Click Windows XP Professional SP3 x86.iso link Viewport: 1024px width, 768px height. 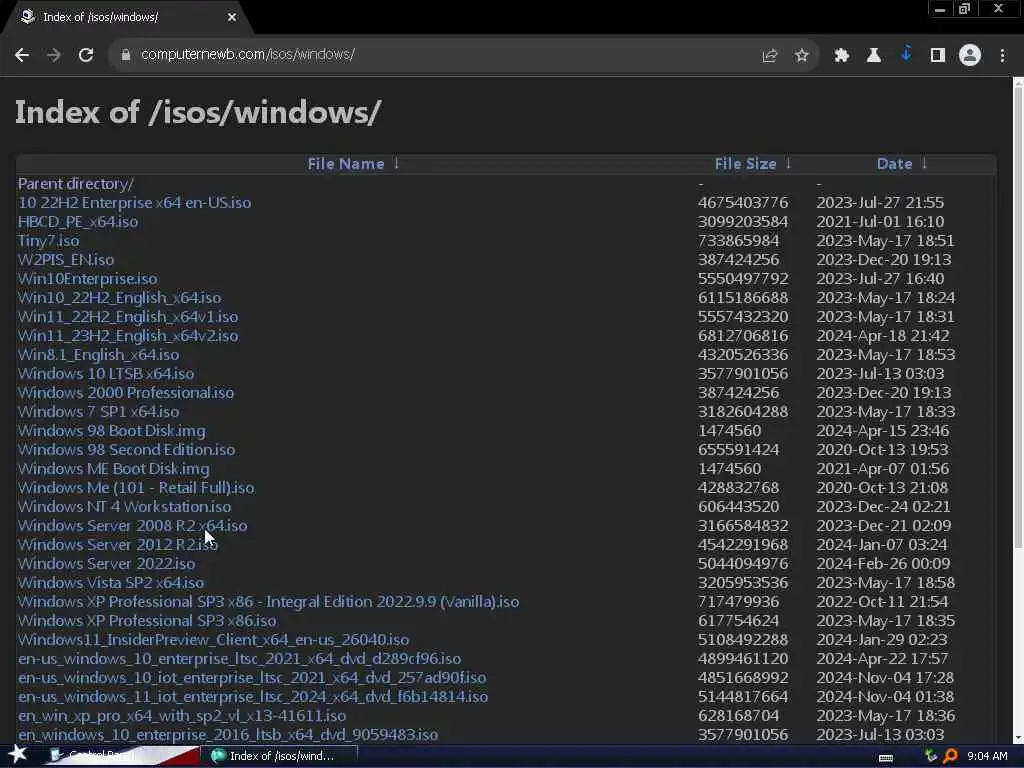tap(147, 620)
